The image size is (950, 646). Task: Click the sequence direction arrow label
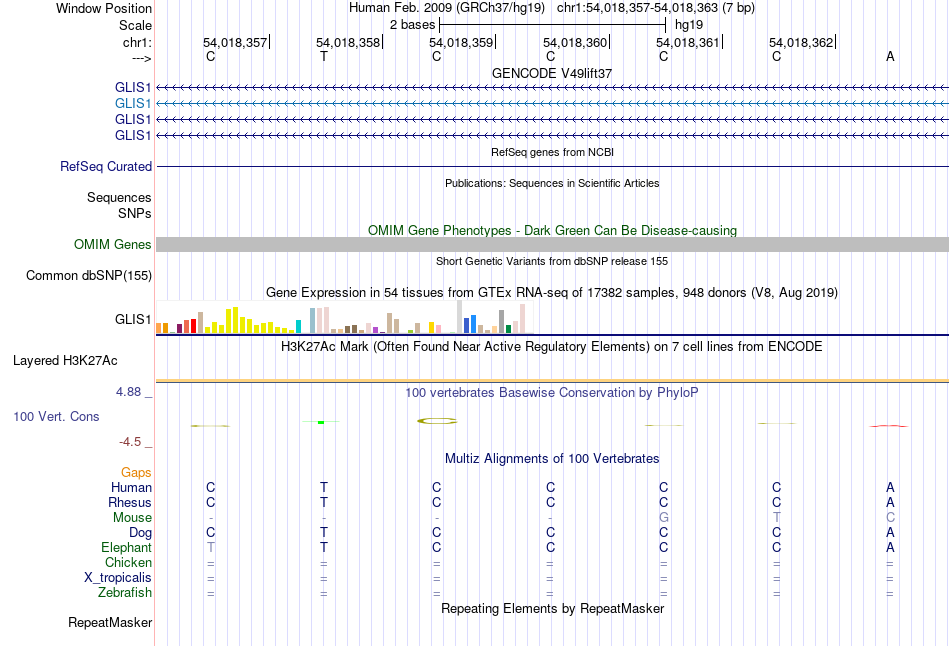141,58
